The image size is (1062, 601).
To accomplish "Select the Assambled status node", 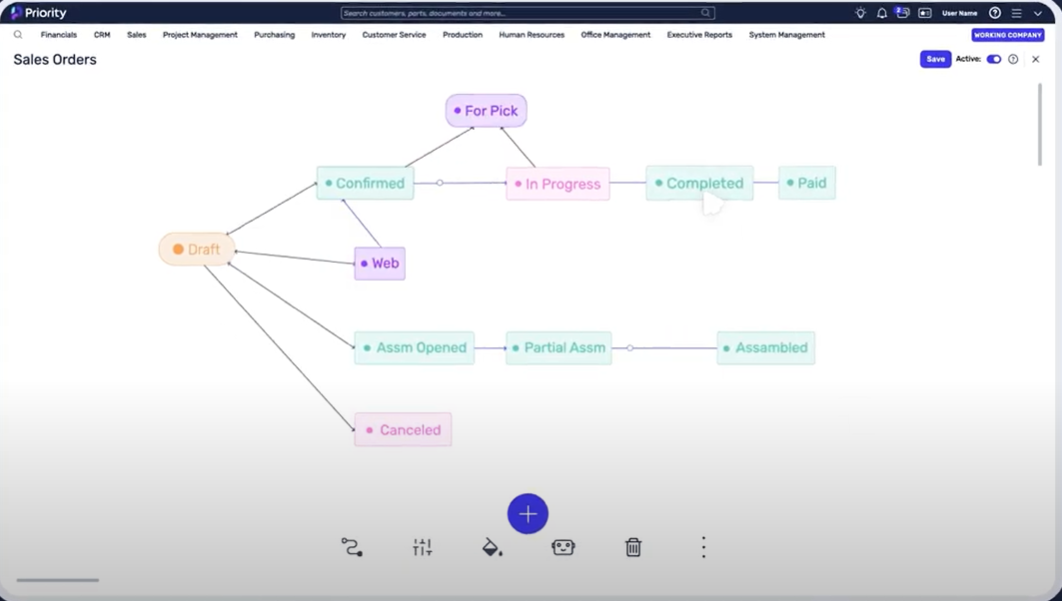I will (x=766, y=348).
